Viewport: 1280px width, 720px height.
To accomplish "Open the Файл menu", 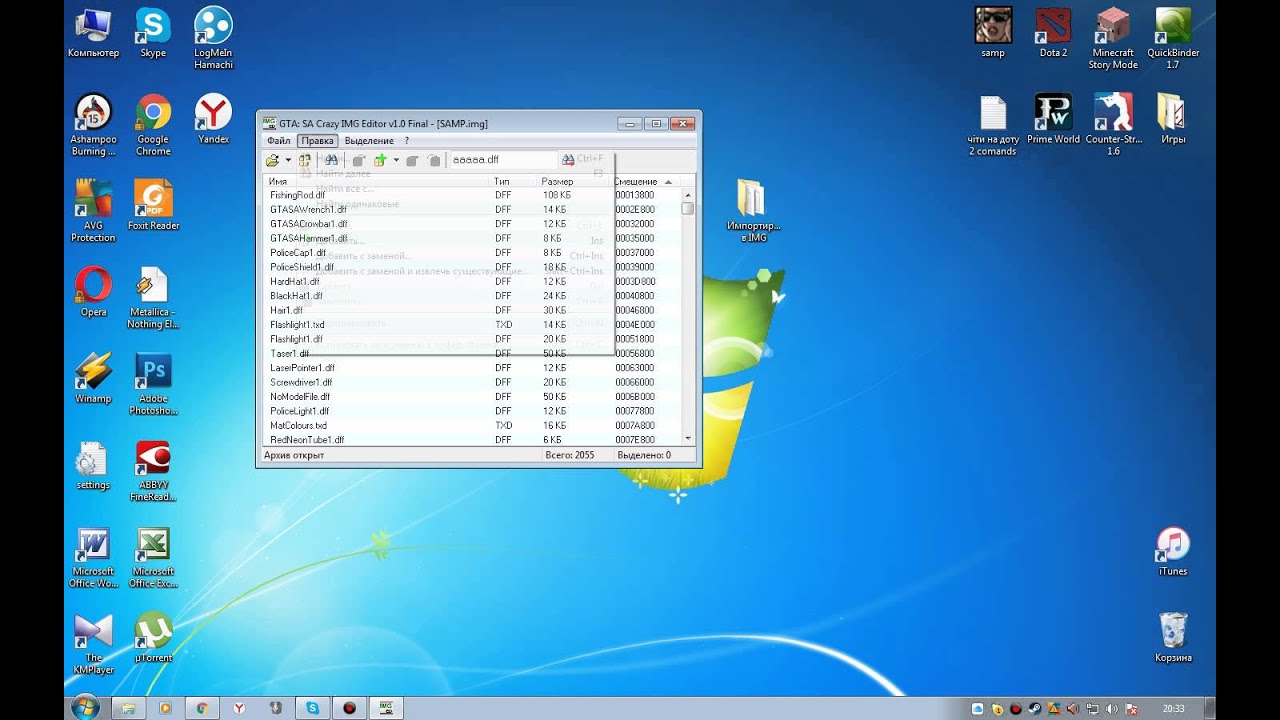I will click(279, 141).
